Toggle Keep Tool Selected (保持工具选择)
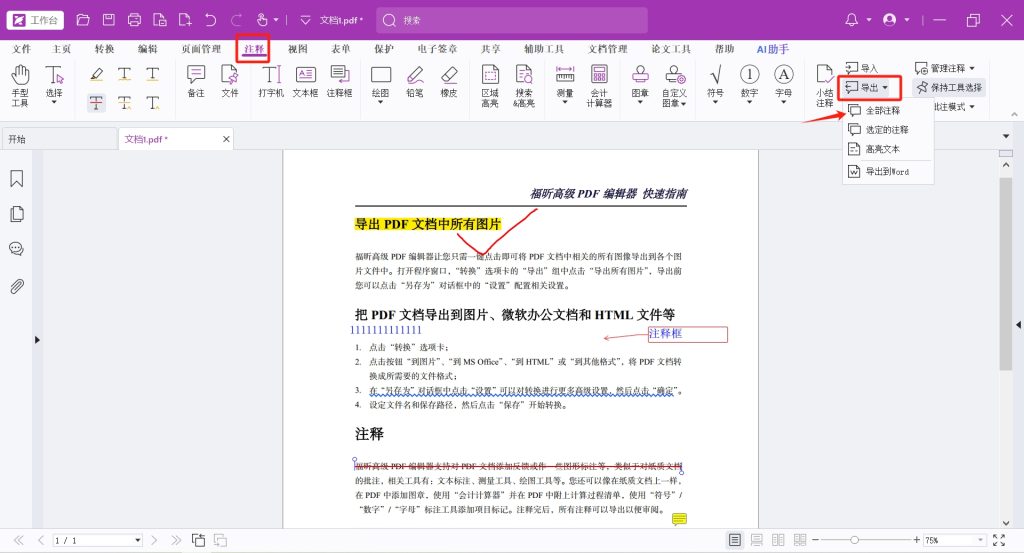The image size is (1024, 553). tap(950, 87)
